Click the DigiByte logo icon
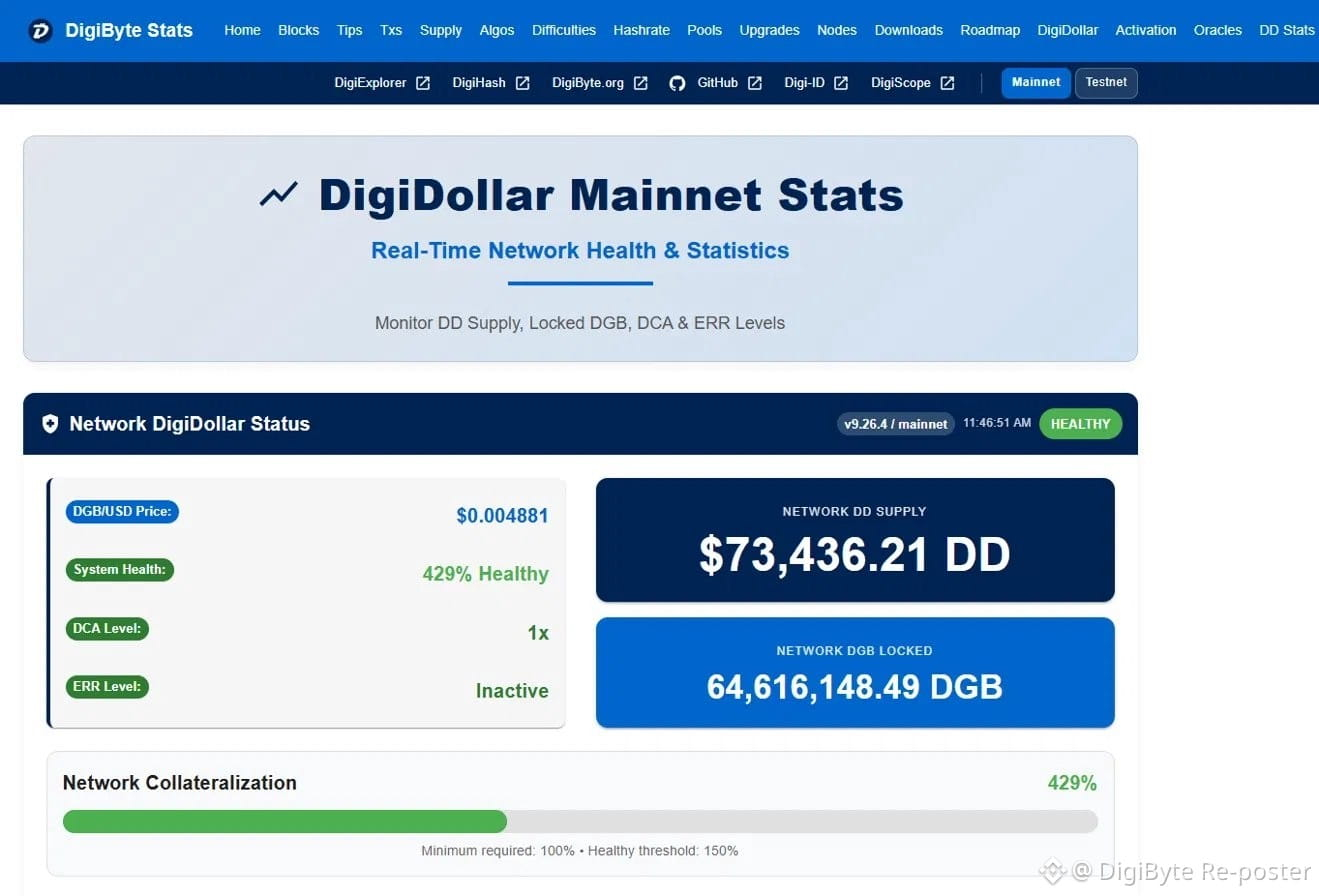 coord(41,30)
